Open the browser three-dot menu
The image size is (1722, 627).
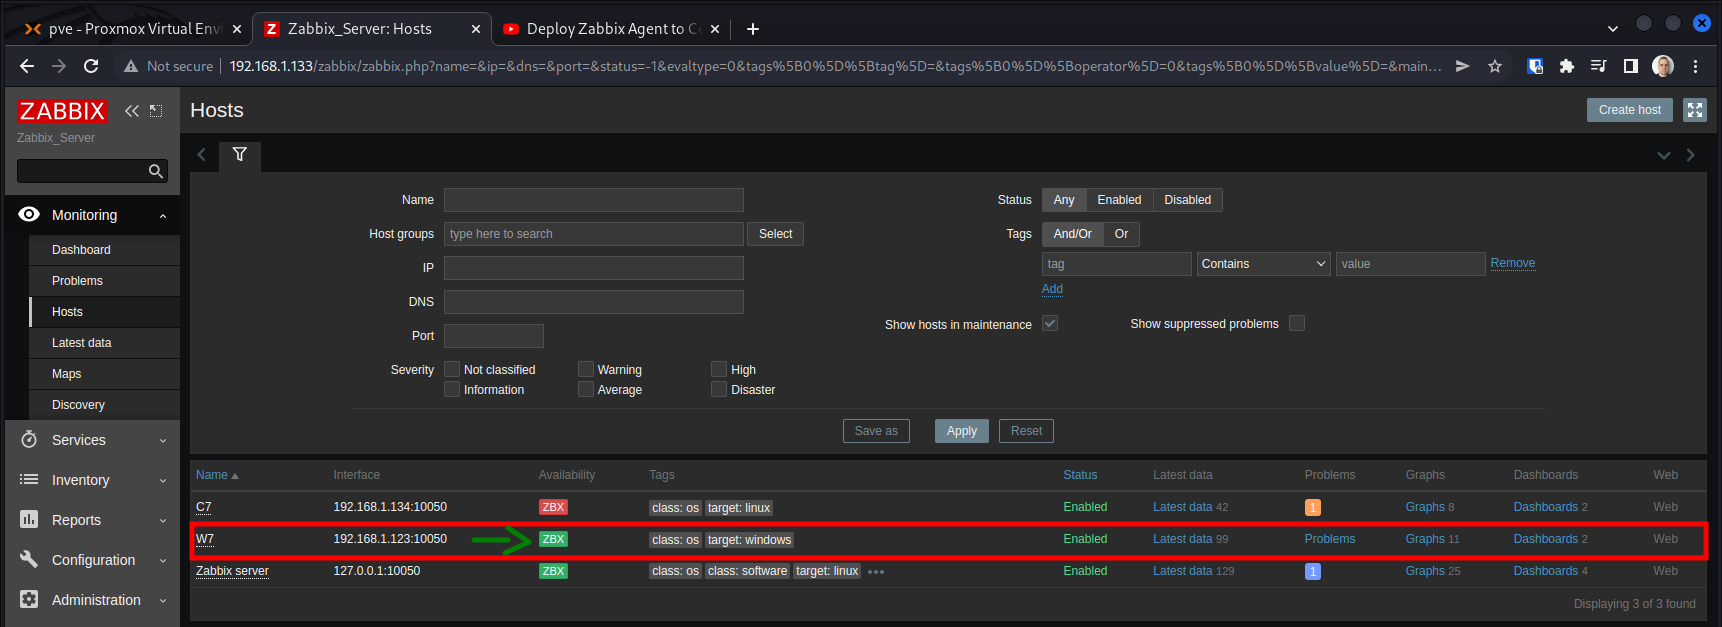point(1695,66)
